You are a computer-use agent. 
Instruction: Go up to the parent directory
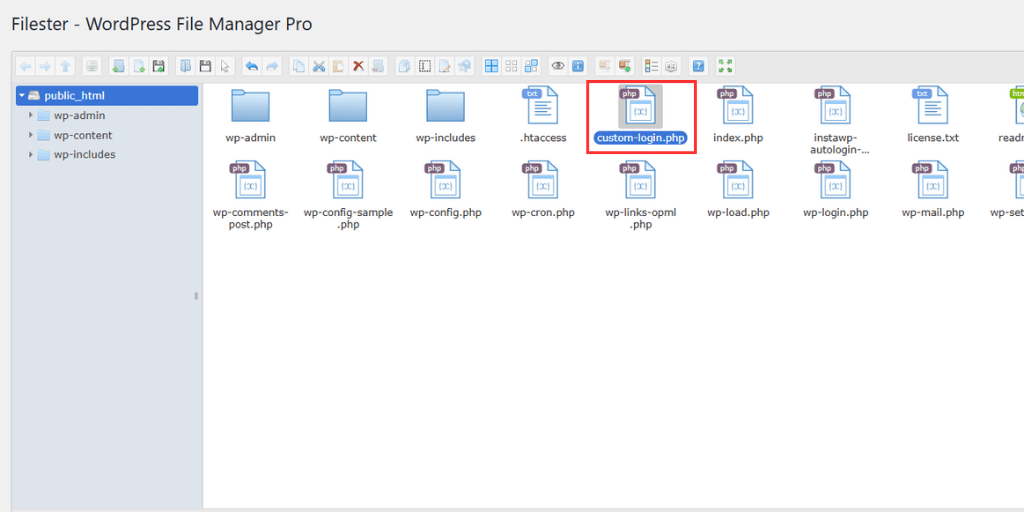(x=65, y=66)
